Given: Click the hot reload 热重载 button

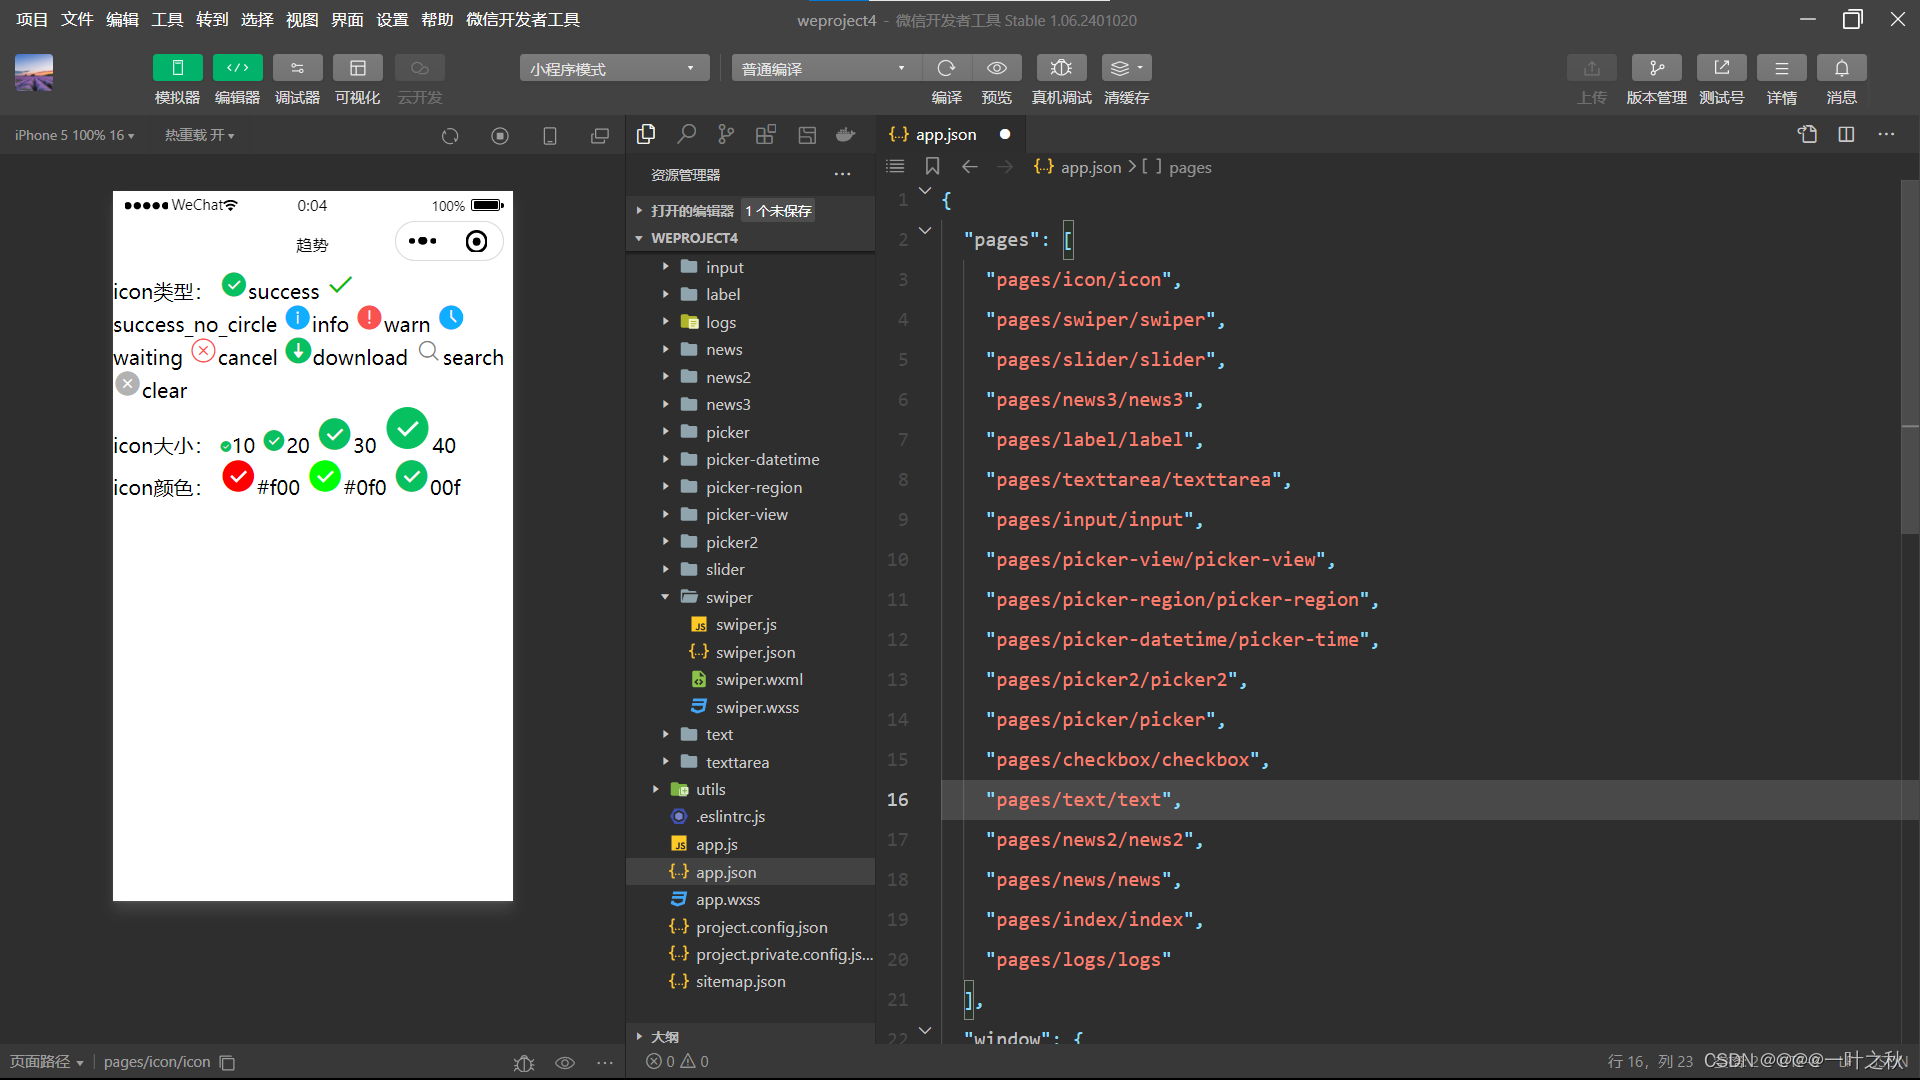Looking at the screenshot, I should pyautogui.click(x=199, y=135).
